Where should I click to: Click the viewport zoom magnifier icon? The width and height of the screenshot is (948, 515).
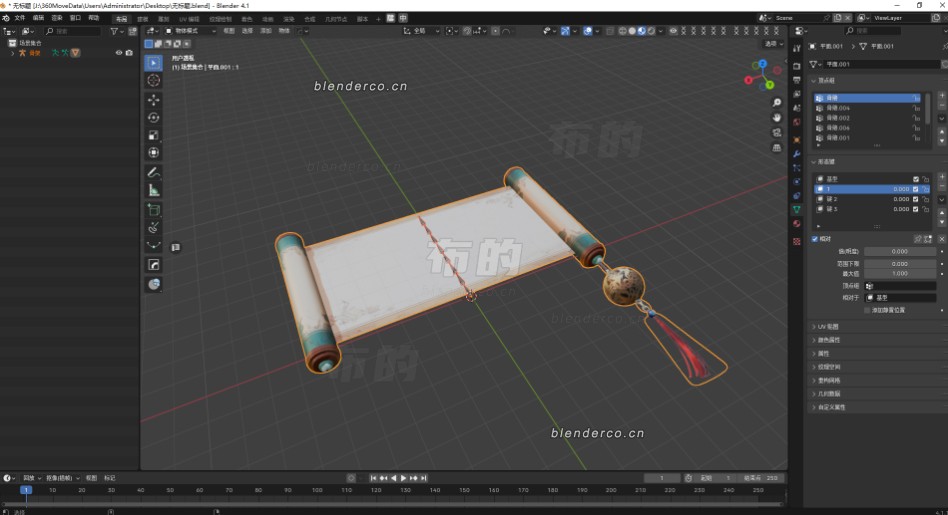[776, 103]
